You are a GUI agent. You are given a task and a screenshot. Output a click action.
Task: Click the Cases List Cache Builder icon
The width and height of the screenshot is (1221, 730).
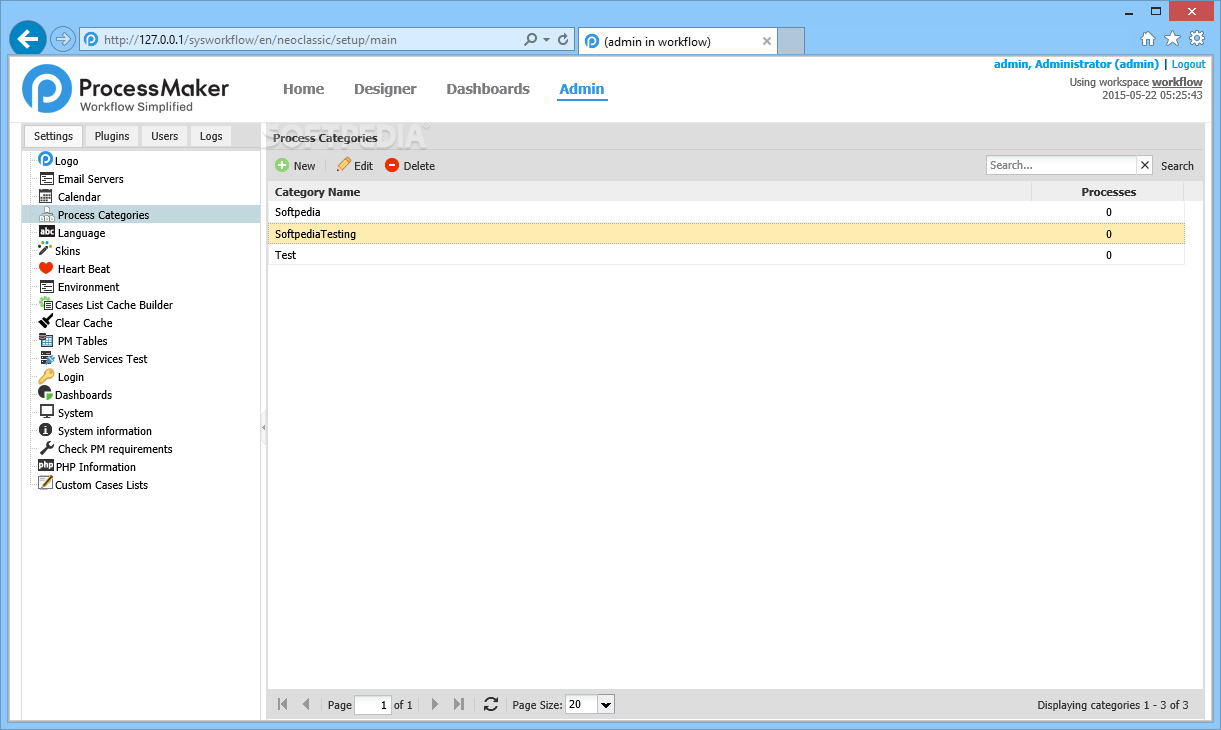point(45,304)
